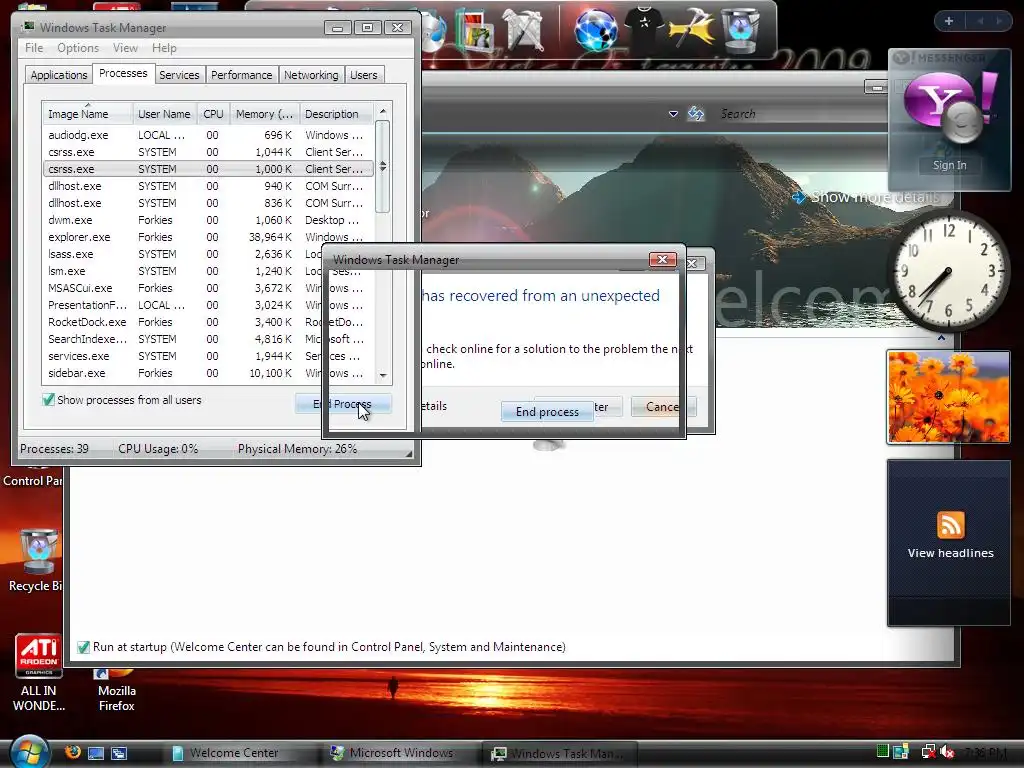This screenshot has height=768, width=1024.
Task: Sort processes by Memory column header
Action: pyautogui.click(x=264, y=114)
